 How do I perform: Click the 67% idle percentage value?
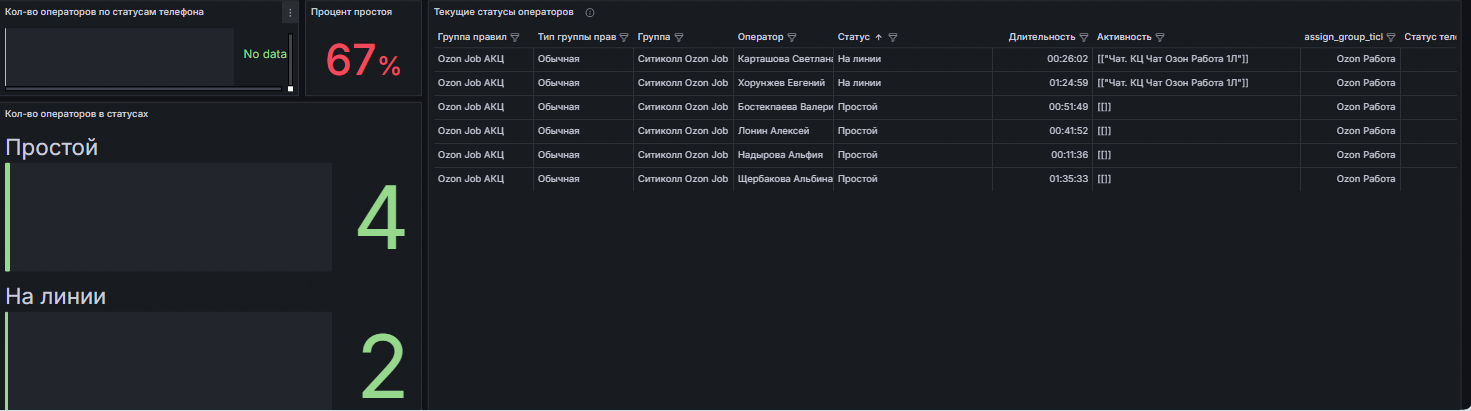coord(363,61)
